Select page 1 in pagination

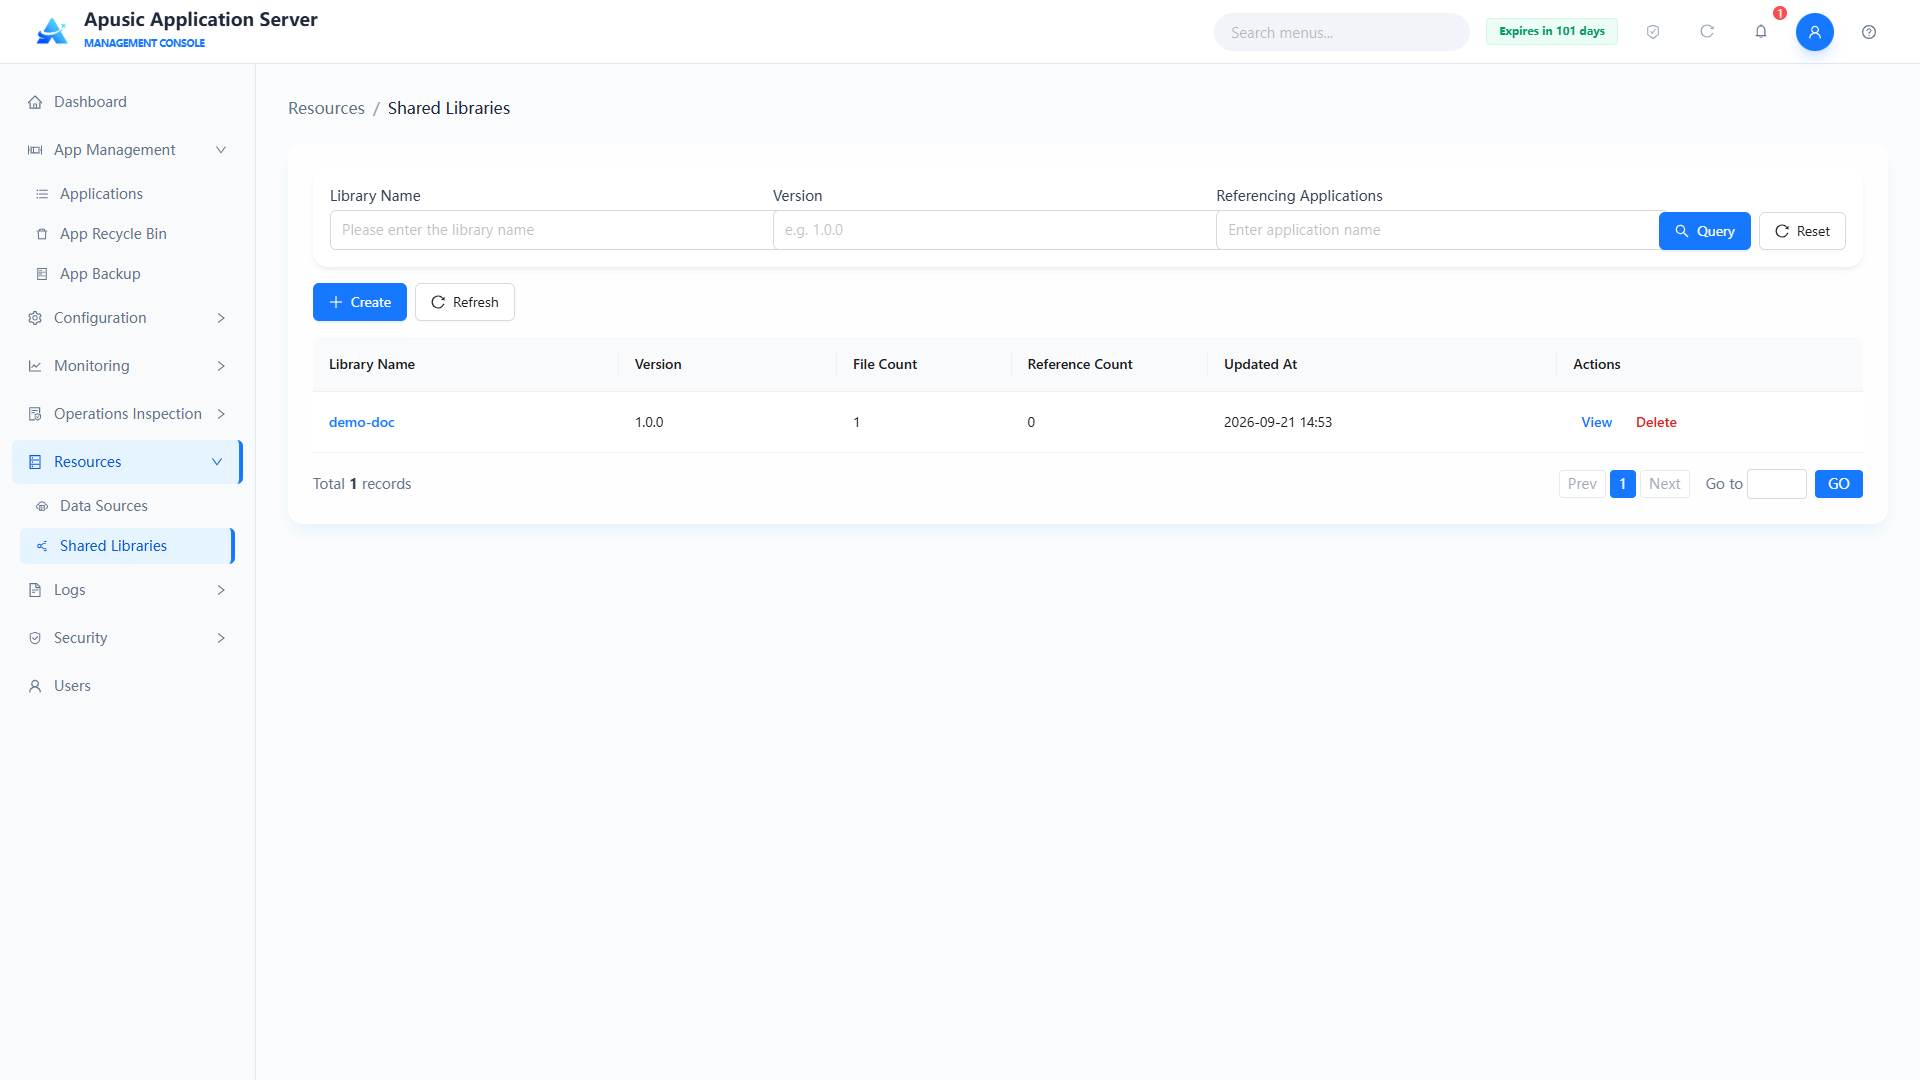coord(1623,484)
